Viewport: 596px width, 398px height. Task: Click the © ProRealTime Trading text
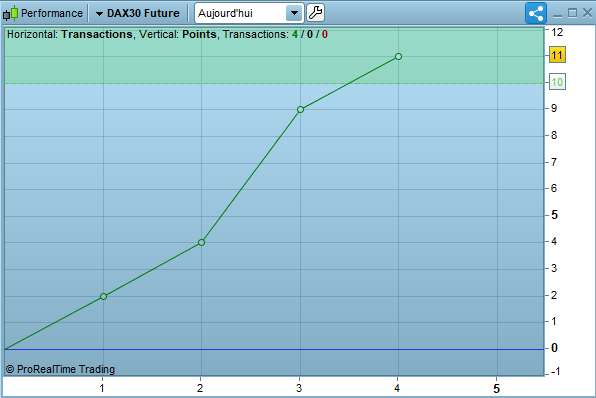(x=60, y=369)
